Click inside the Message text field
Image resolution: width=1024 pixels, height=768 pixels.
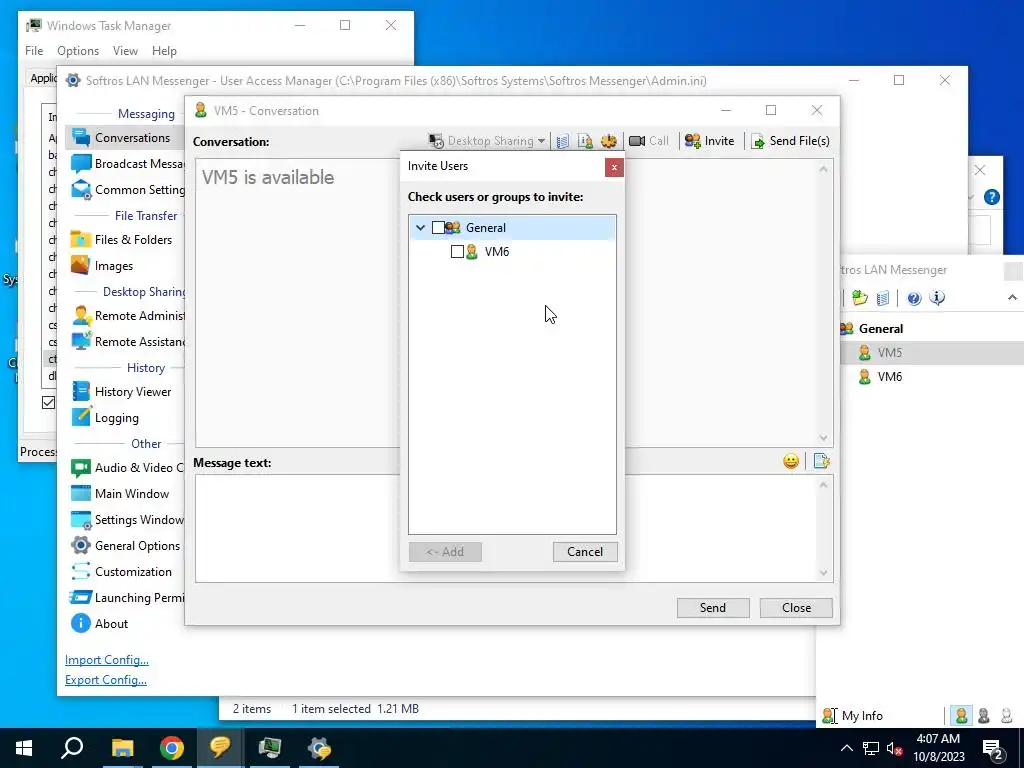(x=505, y=528)
